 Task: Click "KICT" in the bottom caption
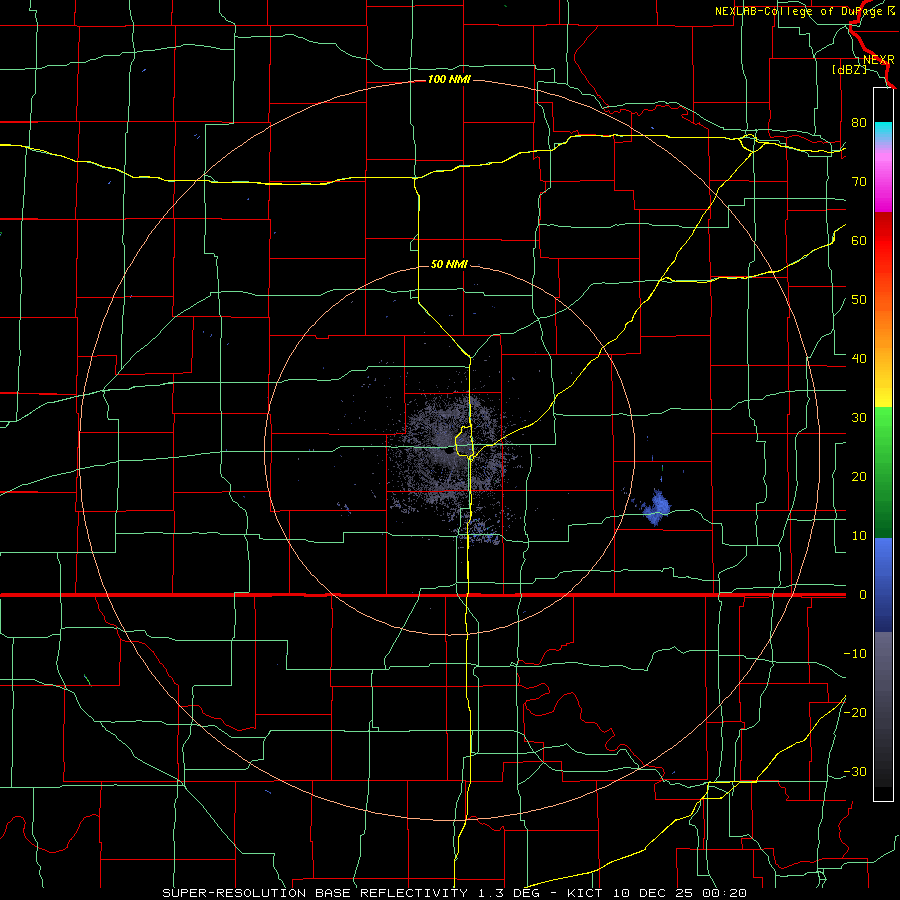point(585,893)
